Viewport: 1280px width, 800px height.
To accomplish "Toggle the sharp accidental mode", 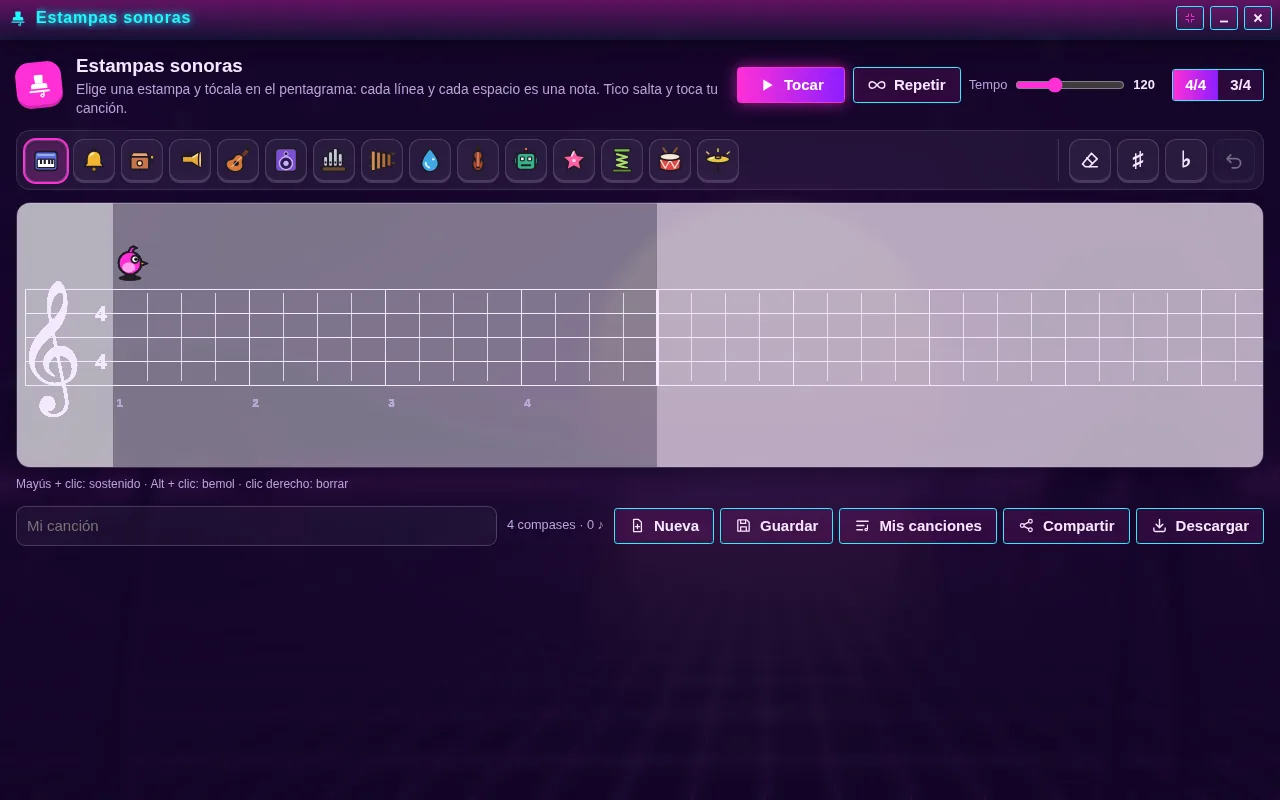I will [x=1138, y=161].
